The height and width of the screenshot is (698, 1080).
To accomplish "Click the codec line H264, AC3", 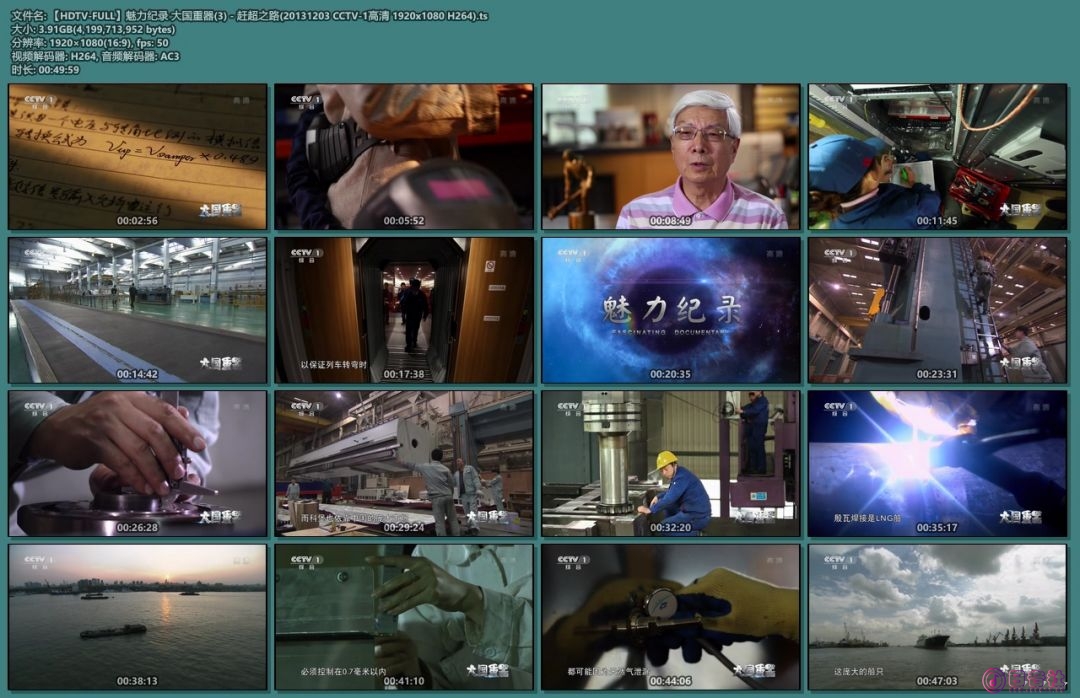I will coord(95,57).
